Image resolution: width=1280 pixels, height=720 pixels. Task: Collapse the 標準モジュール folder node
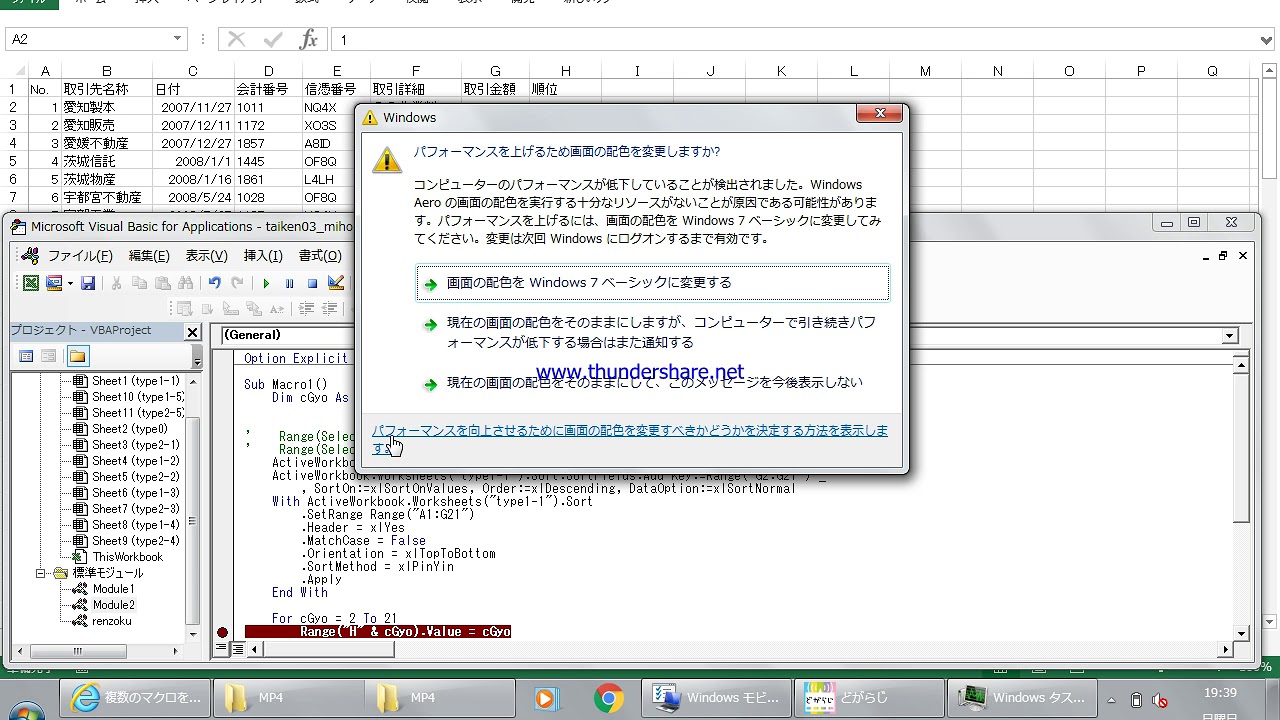(x=42, y=573)
